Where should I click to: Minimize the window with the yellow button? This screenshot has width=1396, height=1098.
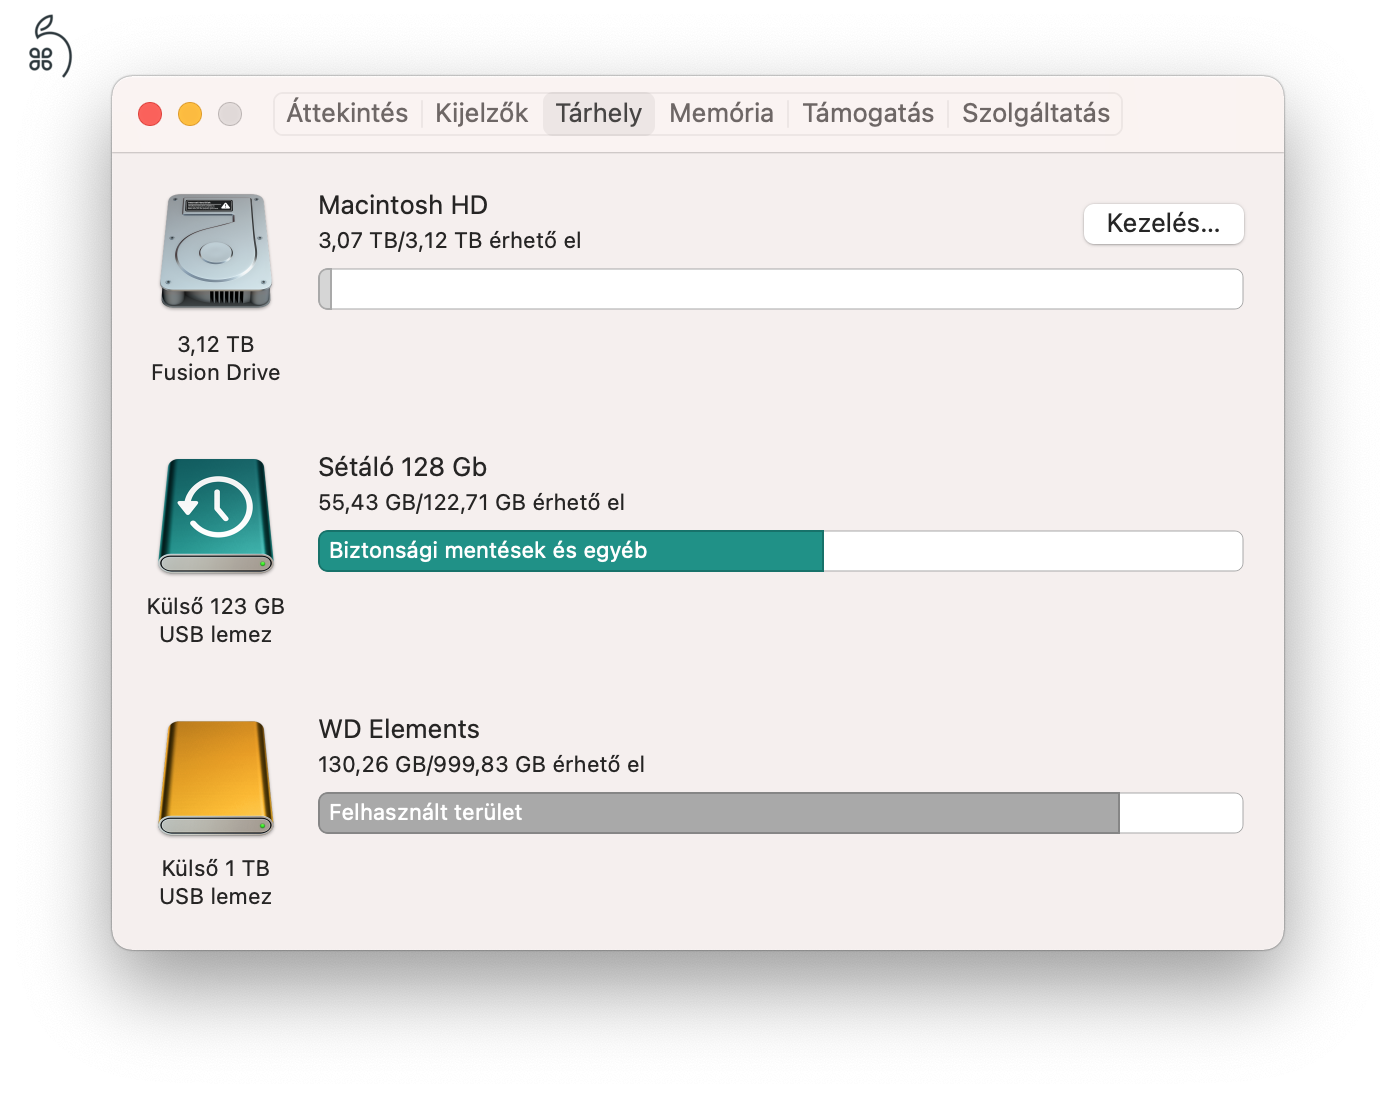(190, 114)
